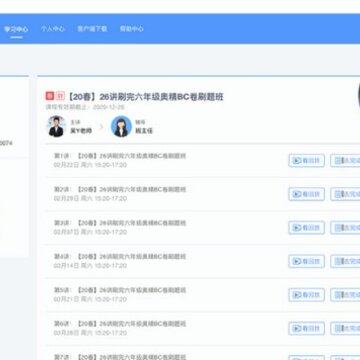Open main lecturer 吴Y老师 avatar
360x360 pixels.
[x=56, y=126]
